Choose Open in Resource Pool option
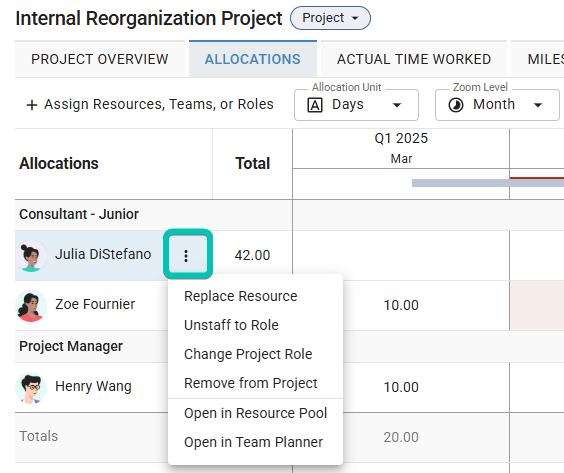 click(255, 413)
